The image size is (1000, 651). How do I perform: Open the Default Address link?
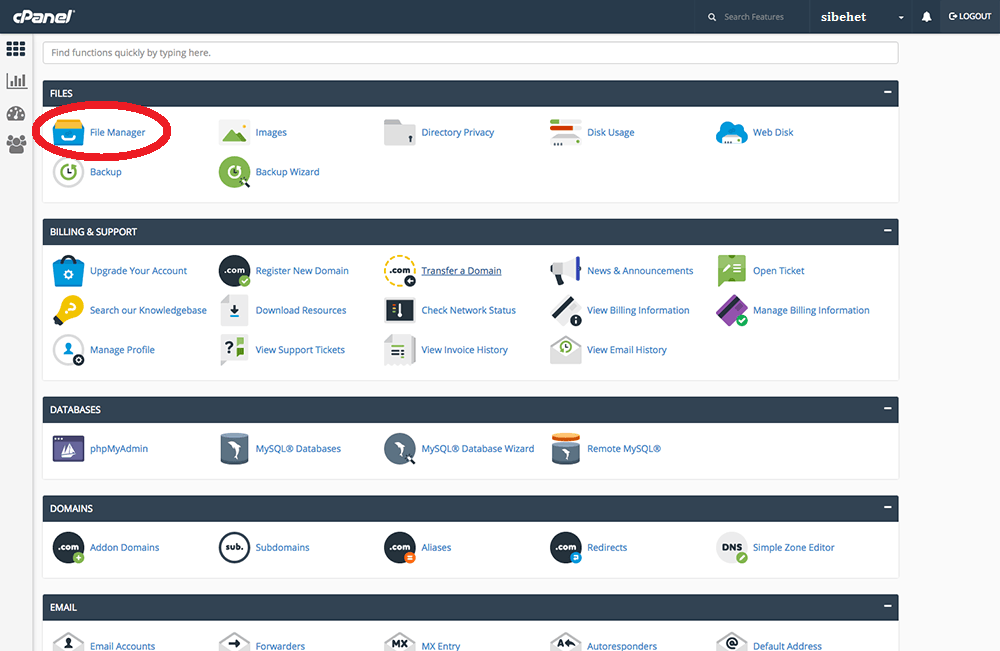click(x=787, y=646)
